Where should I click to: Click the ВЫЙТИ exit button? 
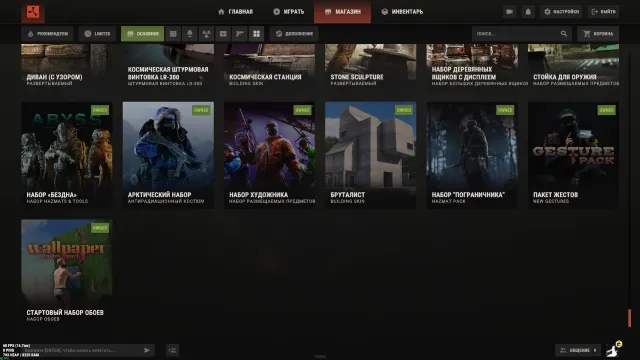pyautogui.click(x=603, y=12)
